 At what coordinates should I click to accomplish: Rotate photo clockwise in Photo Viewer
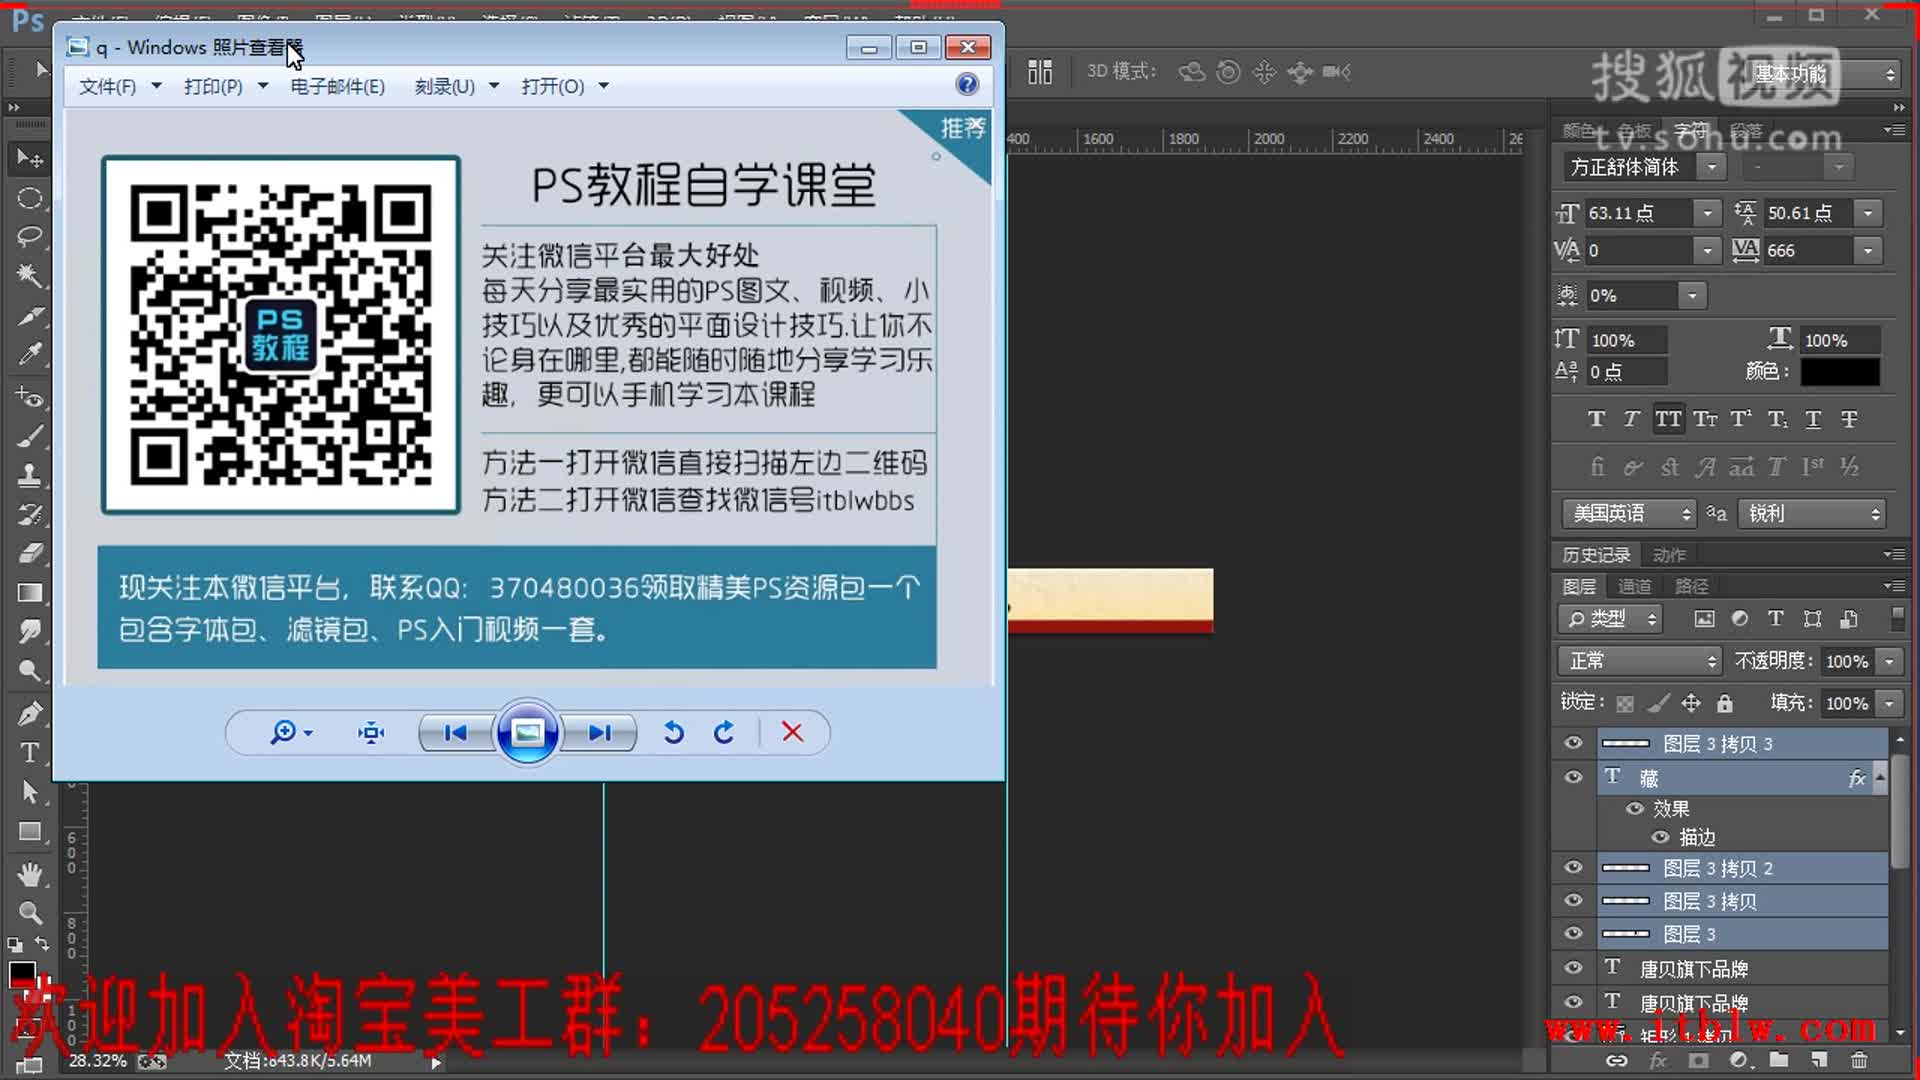click(x=724, y=733)
